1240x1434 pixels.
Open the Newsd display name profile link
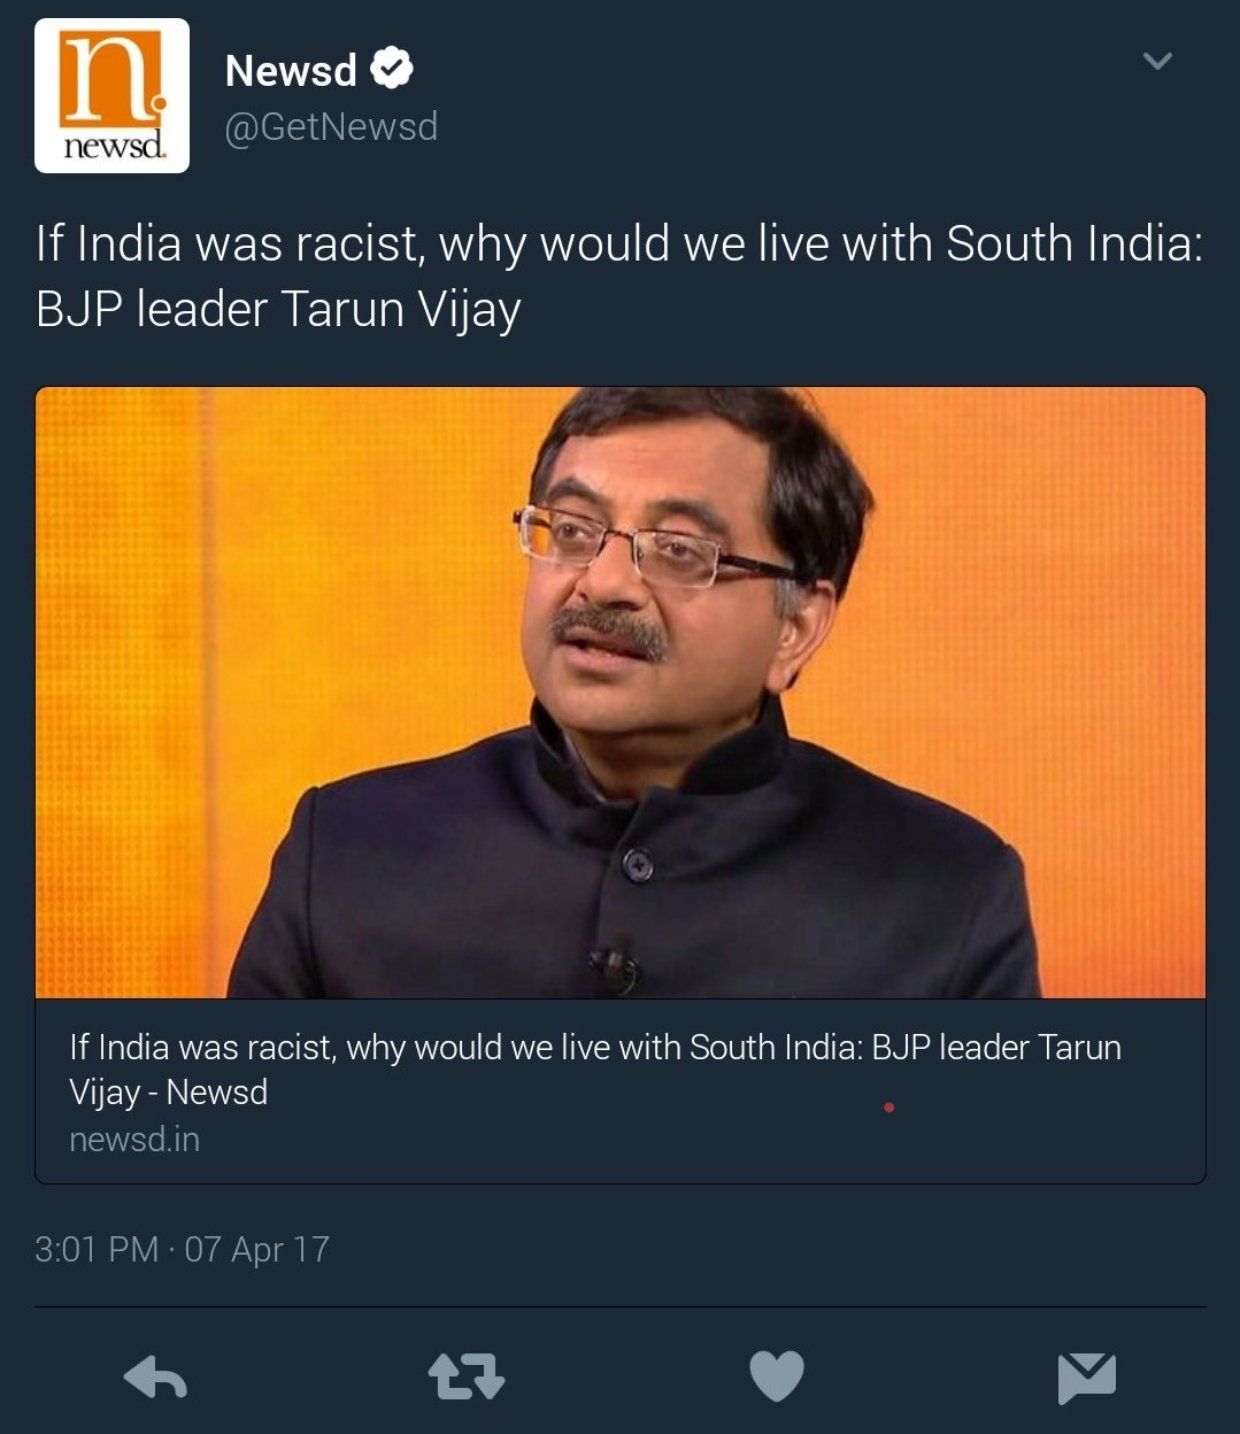(x=291, y=70)
